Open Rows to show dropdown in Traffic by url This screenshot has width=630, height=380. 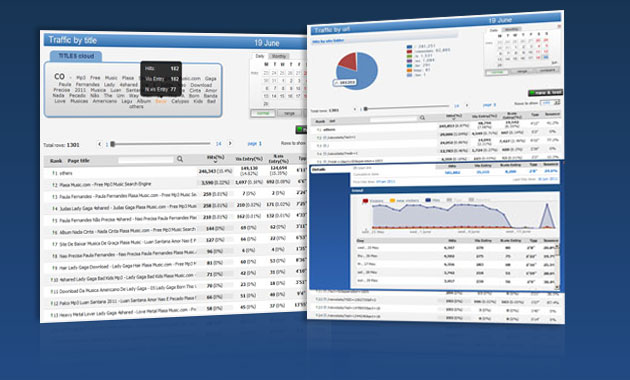point(550,103)
